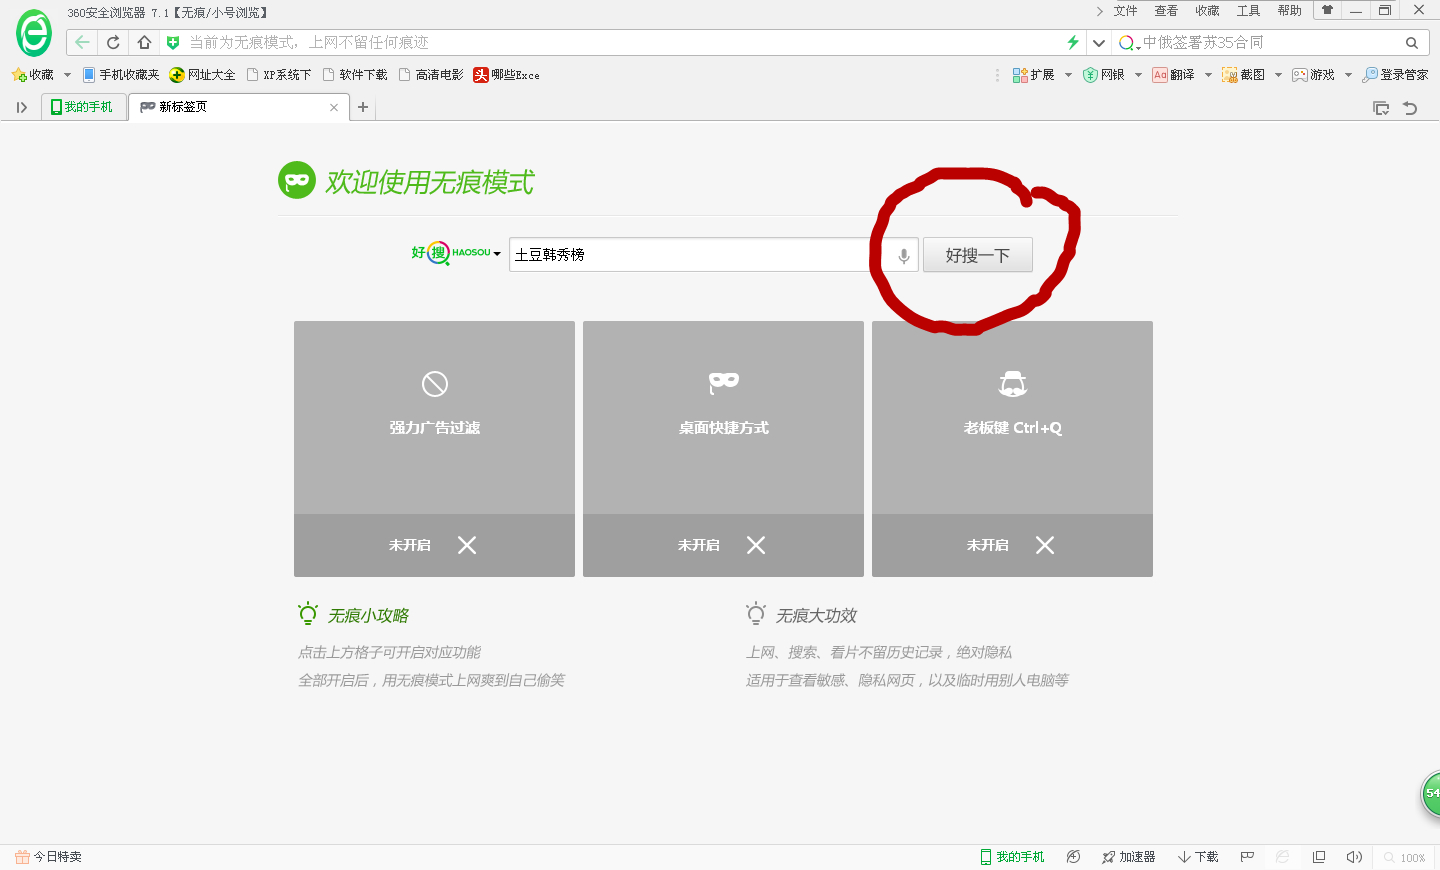The height and width of the screenshot is (870, 1440).
Task: Click the address bar field
Action: pyautogui.click(x=620, y=42)
